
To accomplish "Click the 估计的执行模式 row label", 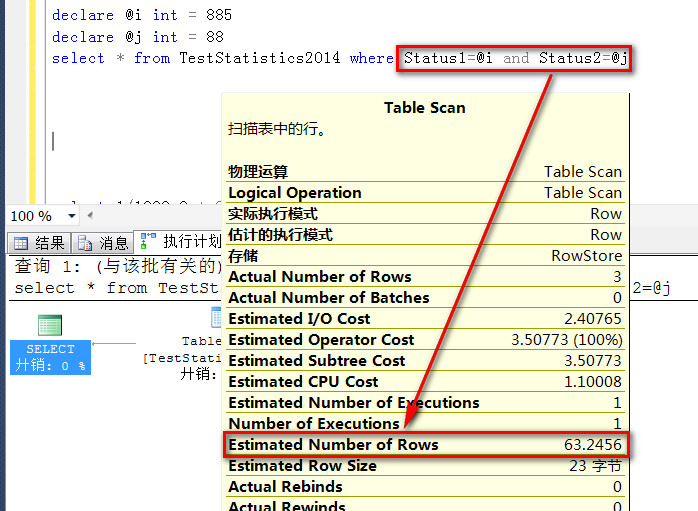I will pyautogui.click(x=280, y=235).
